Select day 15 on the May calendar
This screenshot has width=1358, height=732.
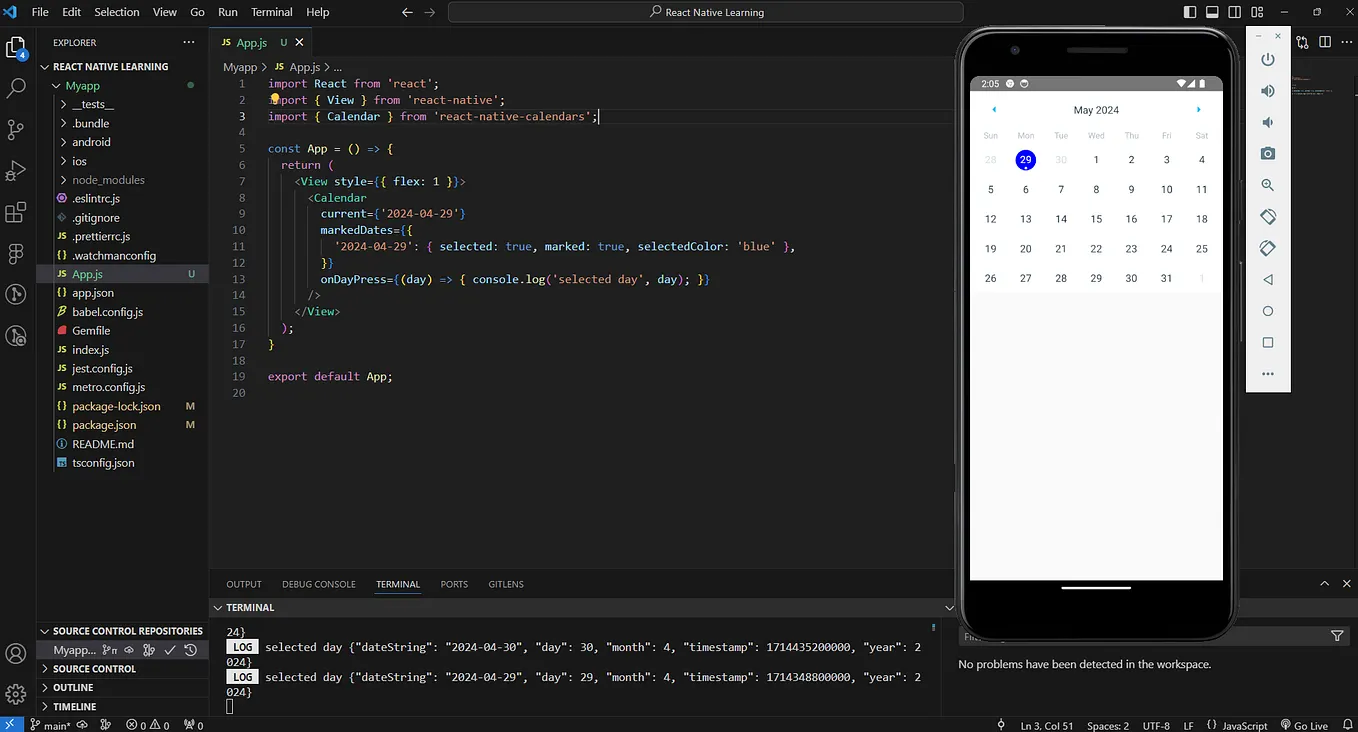click(x=1096, y=218)
